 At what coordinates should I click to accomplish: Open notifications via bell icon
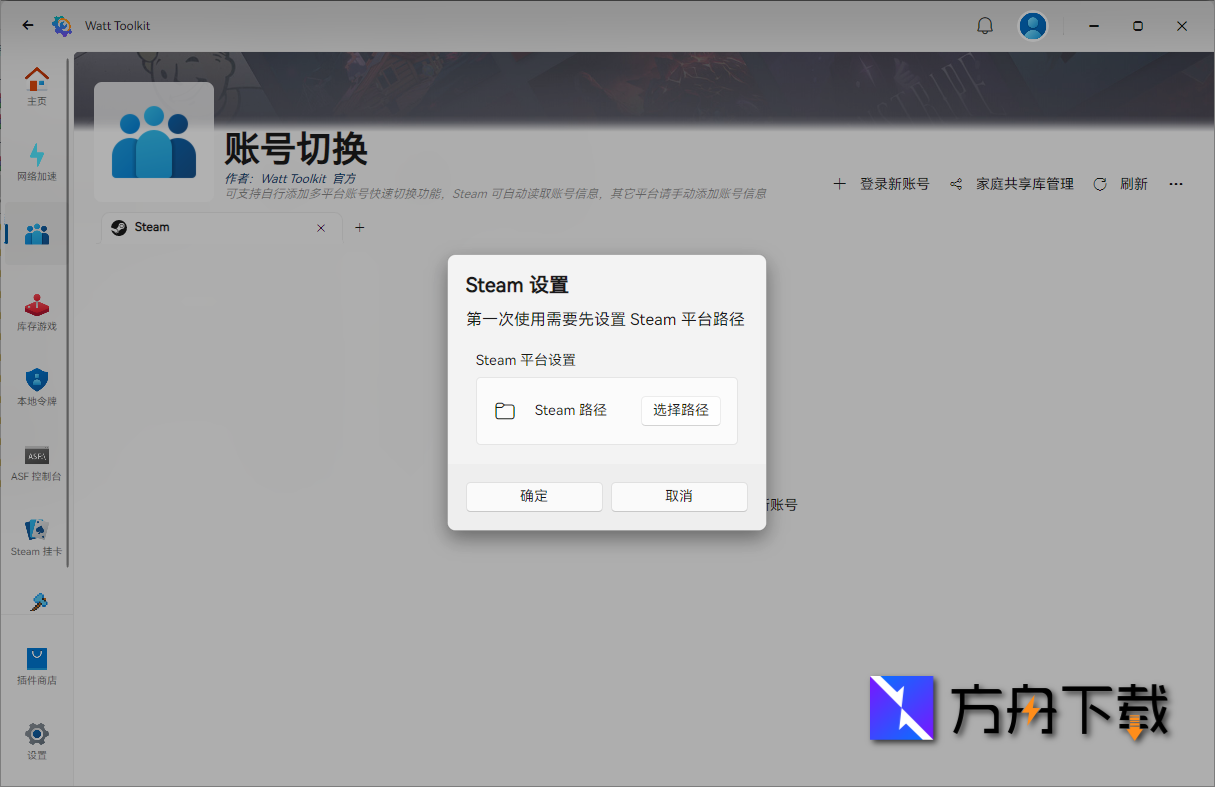985,25
